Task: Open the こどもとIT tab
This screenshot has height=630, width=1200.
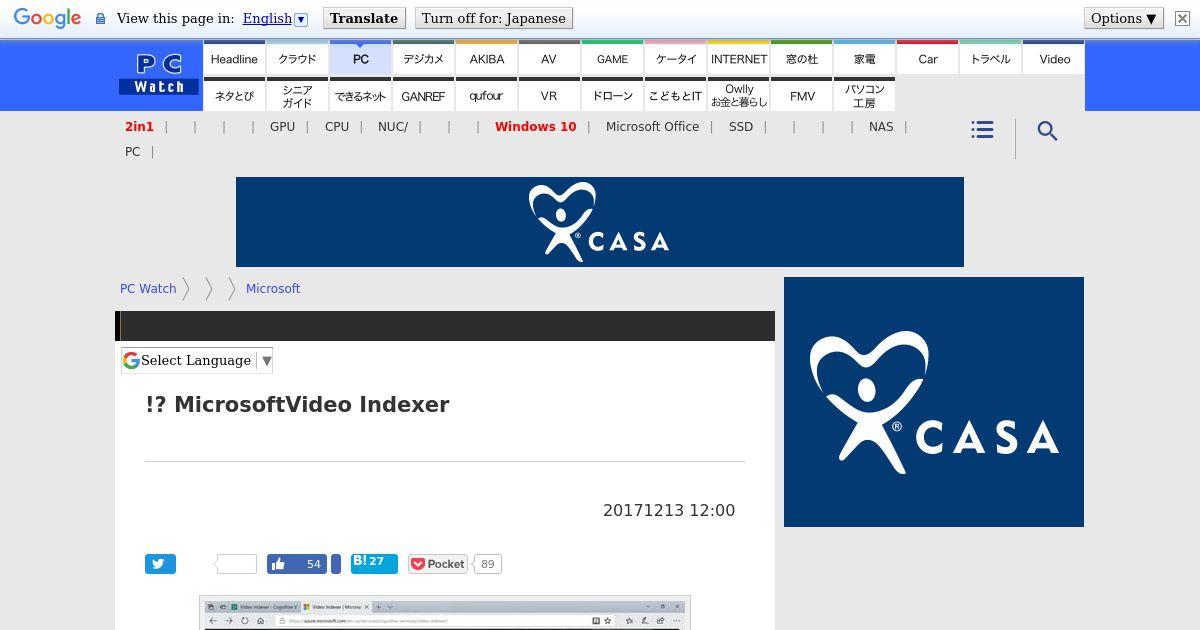Action: pos(676,95)
